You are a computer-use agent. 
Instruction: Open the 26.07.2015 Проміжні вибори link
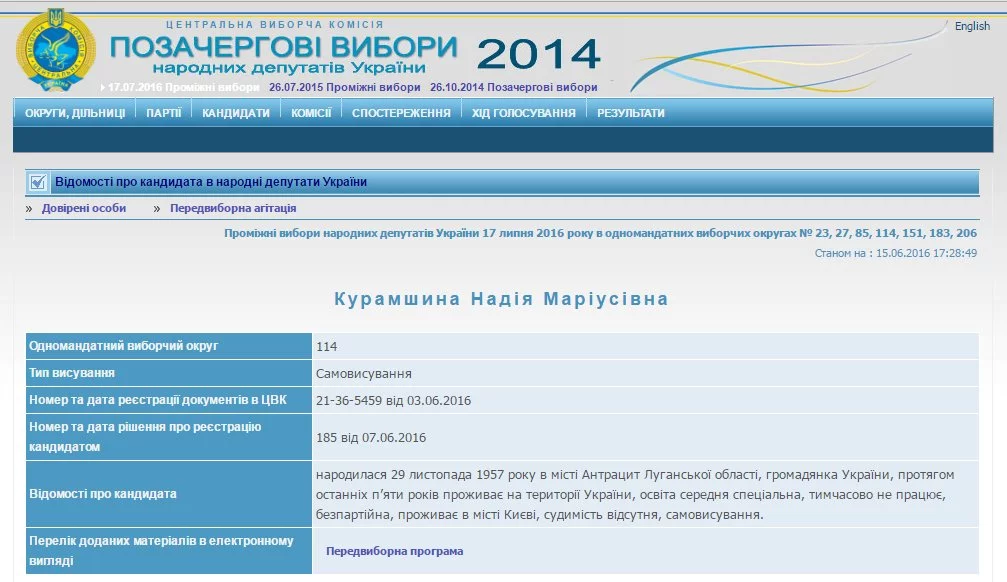(x=345, y=87)
